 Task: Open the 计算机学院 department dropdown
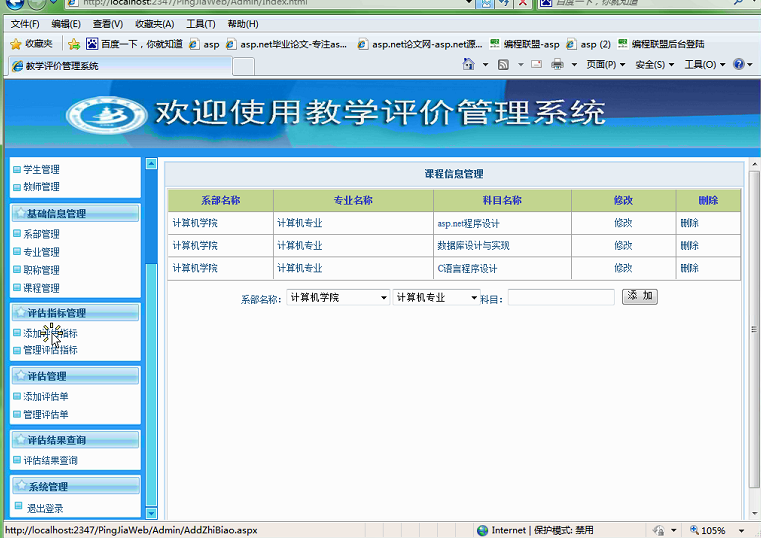click(338, 297)
